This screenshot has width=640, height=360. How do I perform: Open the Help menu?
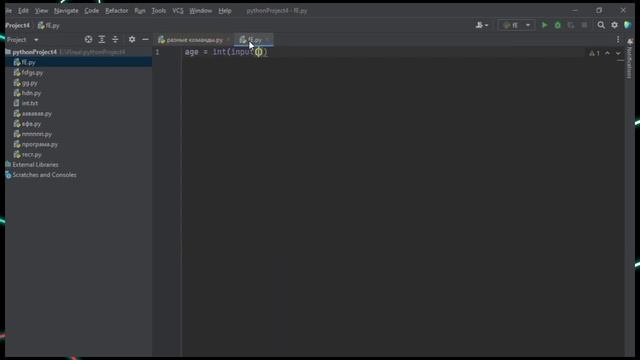(x=224, y=11)
